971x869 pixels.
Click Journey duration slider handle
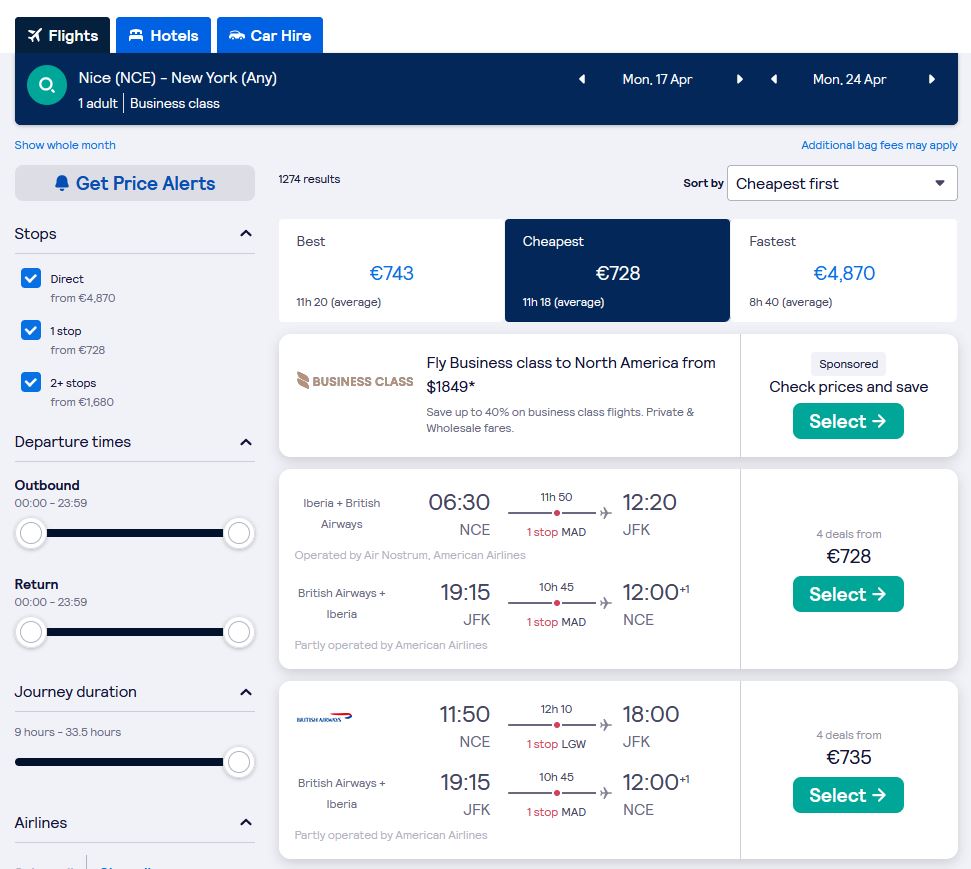(238, 762)
